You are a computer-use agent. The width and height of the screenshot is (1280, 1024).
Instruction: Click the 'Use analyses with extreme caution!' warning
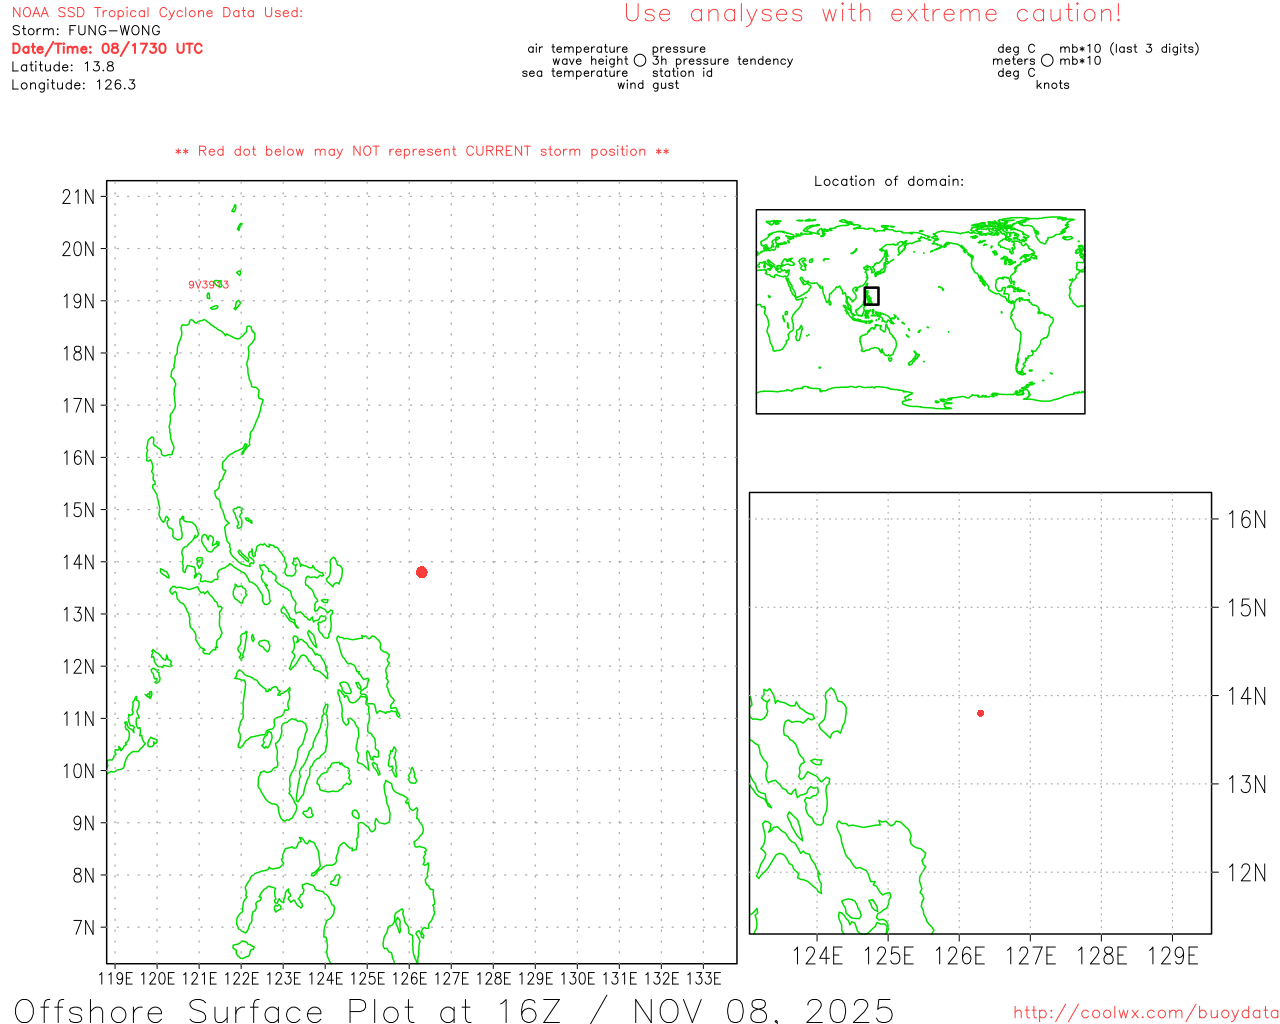pos(873,14)
